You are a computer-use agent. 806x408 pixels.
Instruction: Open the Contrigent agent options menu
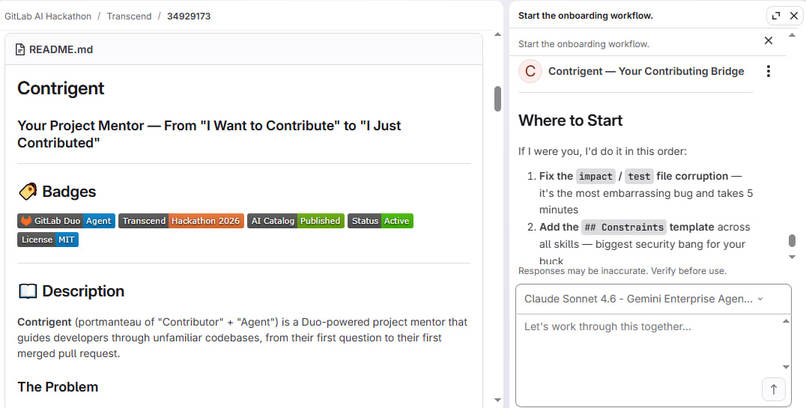tap(768, 71)
